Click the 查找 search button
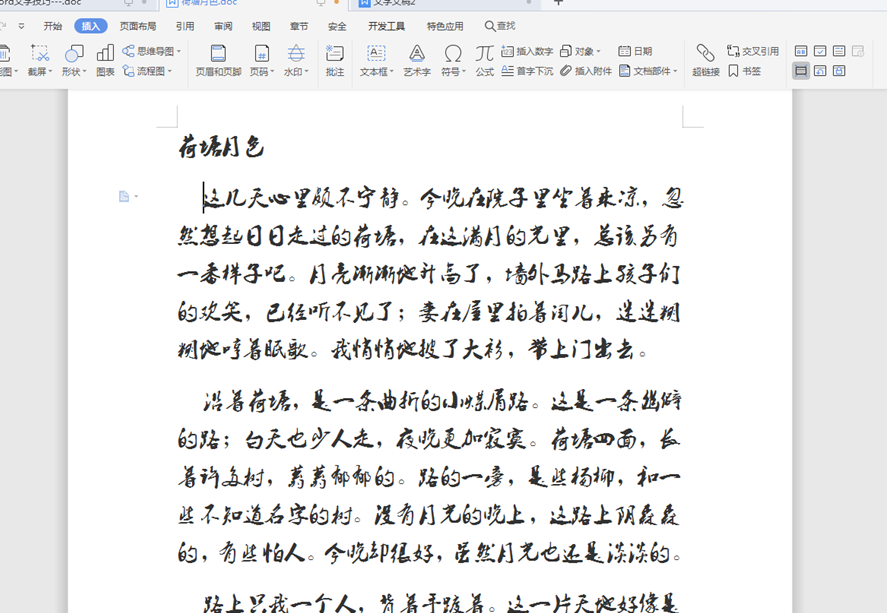Image resolution: width=888 pixels, height=613 pixels. [x=500, y=26]
